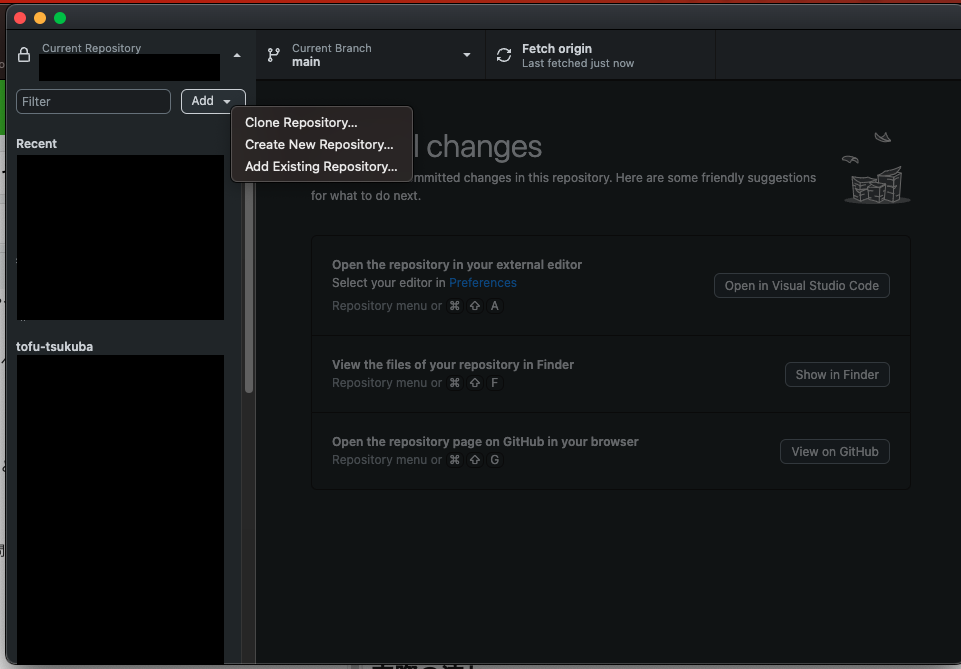Click the command key symbol in Show in Finder row
Image resolution: width=961 pixels, height=669 pixels.
455,382
